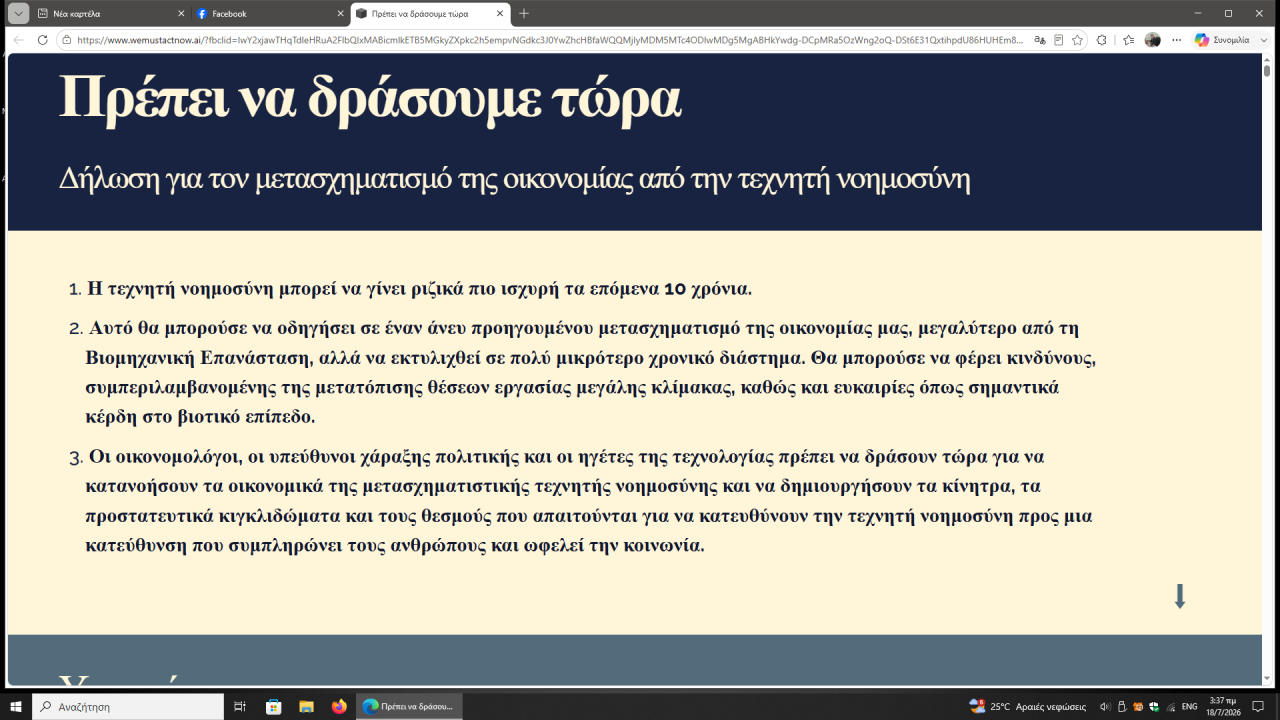1280x720 pixels.
Task: Open browser extensions menu
Action: tap(1102, 40)
